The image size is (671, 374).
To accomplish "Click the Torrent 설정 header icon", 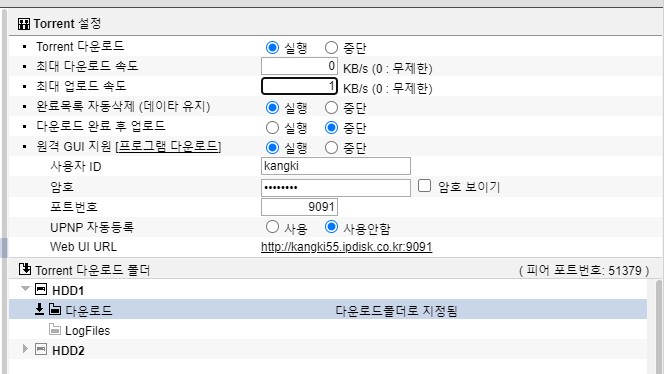I will [x=24, y=24].
